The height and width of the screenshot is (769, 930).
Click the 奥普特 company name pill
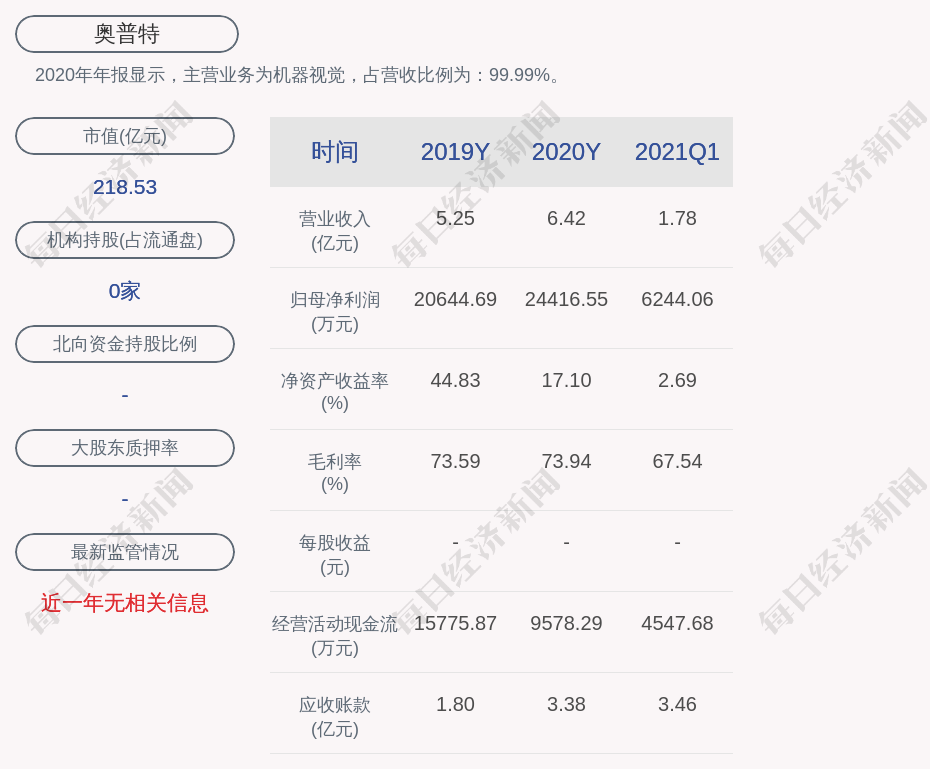[x=127, y=34]
